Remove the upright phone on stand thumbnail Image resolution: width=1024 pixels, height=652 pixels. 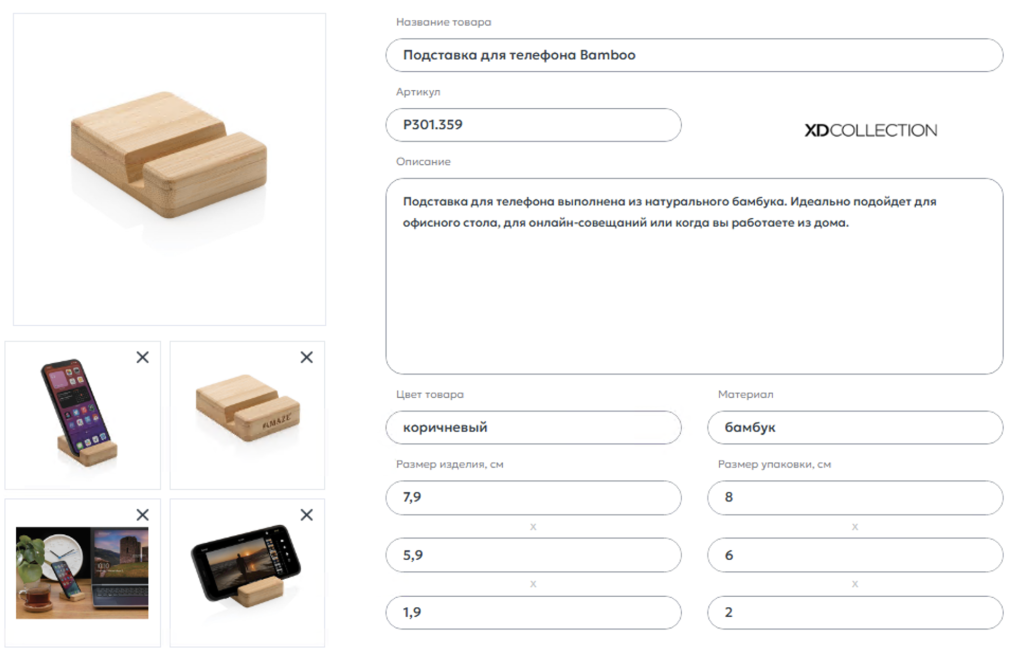(142, 357)
